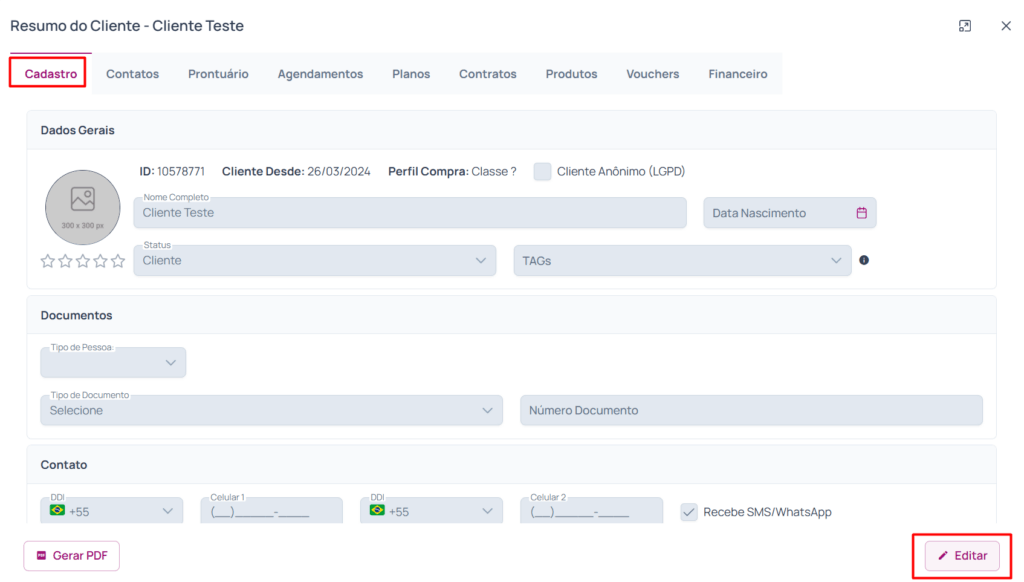This screenshot has width=1024, height=582.
Task: Open the Status dropdown
Action: 314,261
